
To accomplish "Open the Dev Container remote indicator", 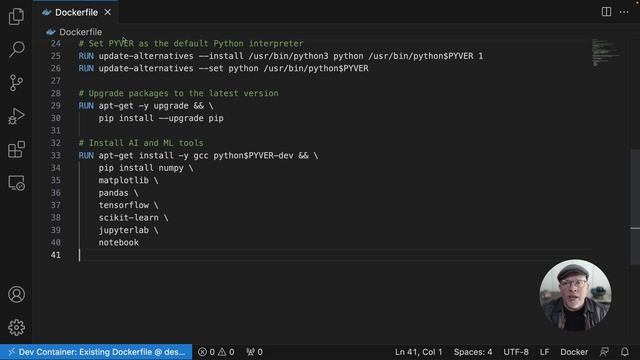I will (x=96, y=352).
